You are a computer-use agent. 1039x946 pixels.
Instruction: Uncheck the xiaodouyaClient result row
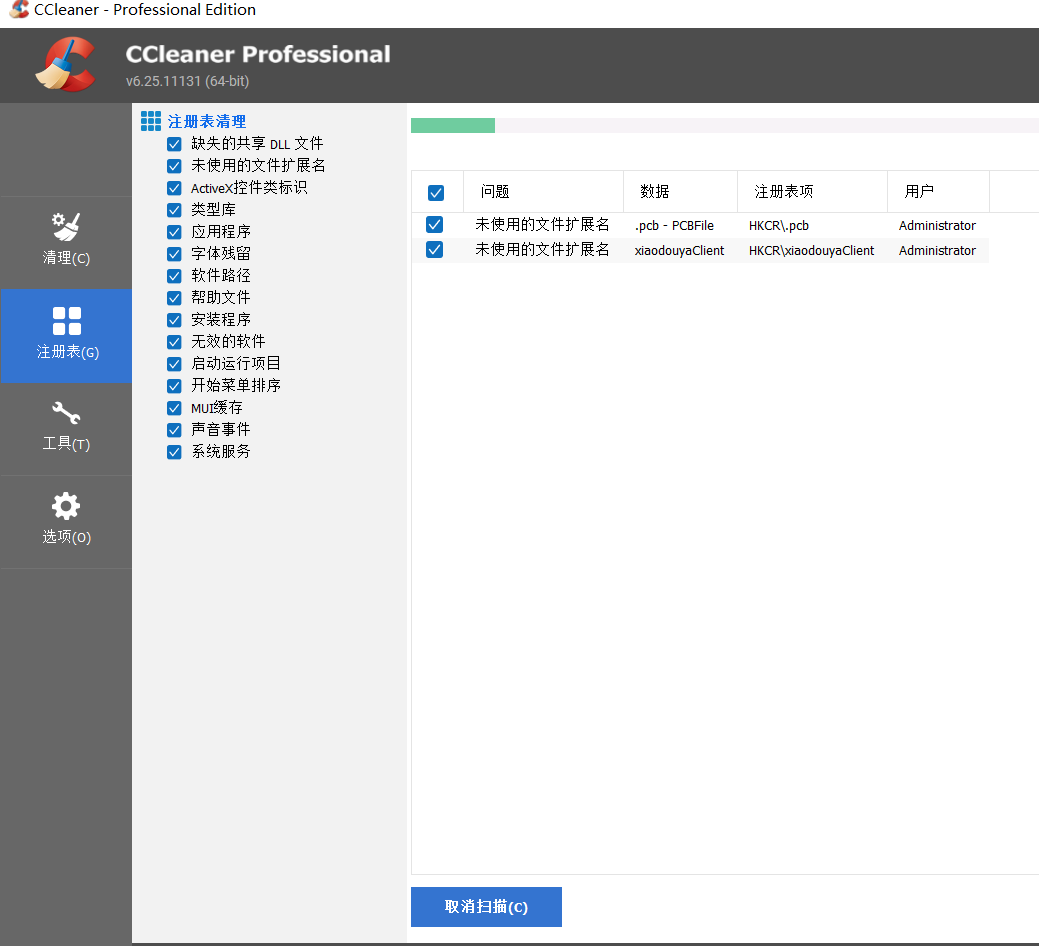pos(435,250)
